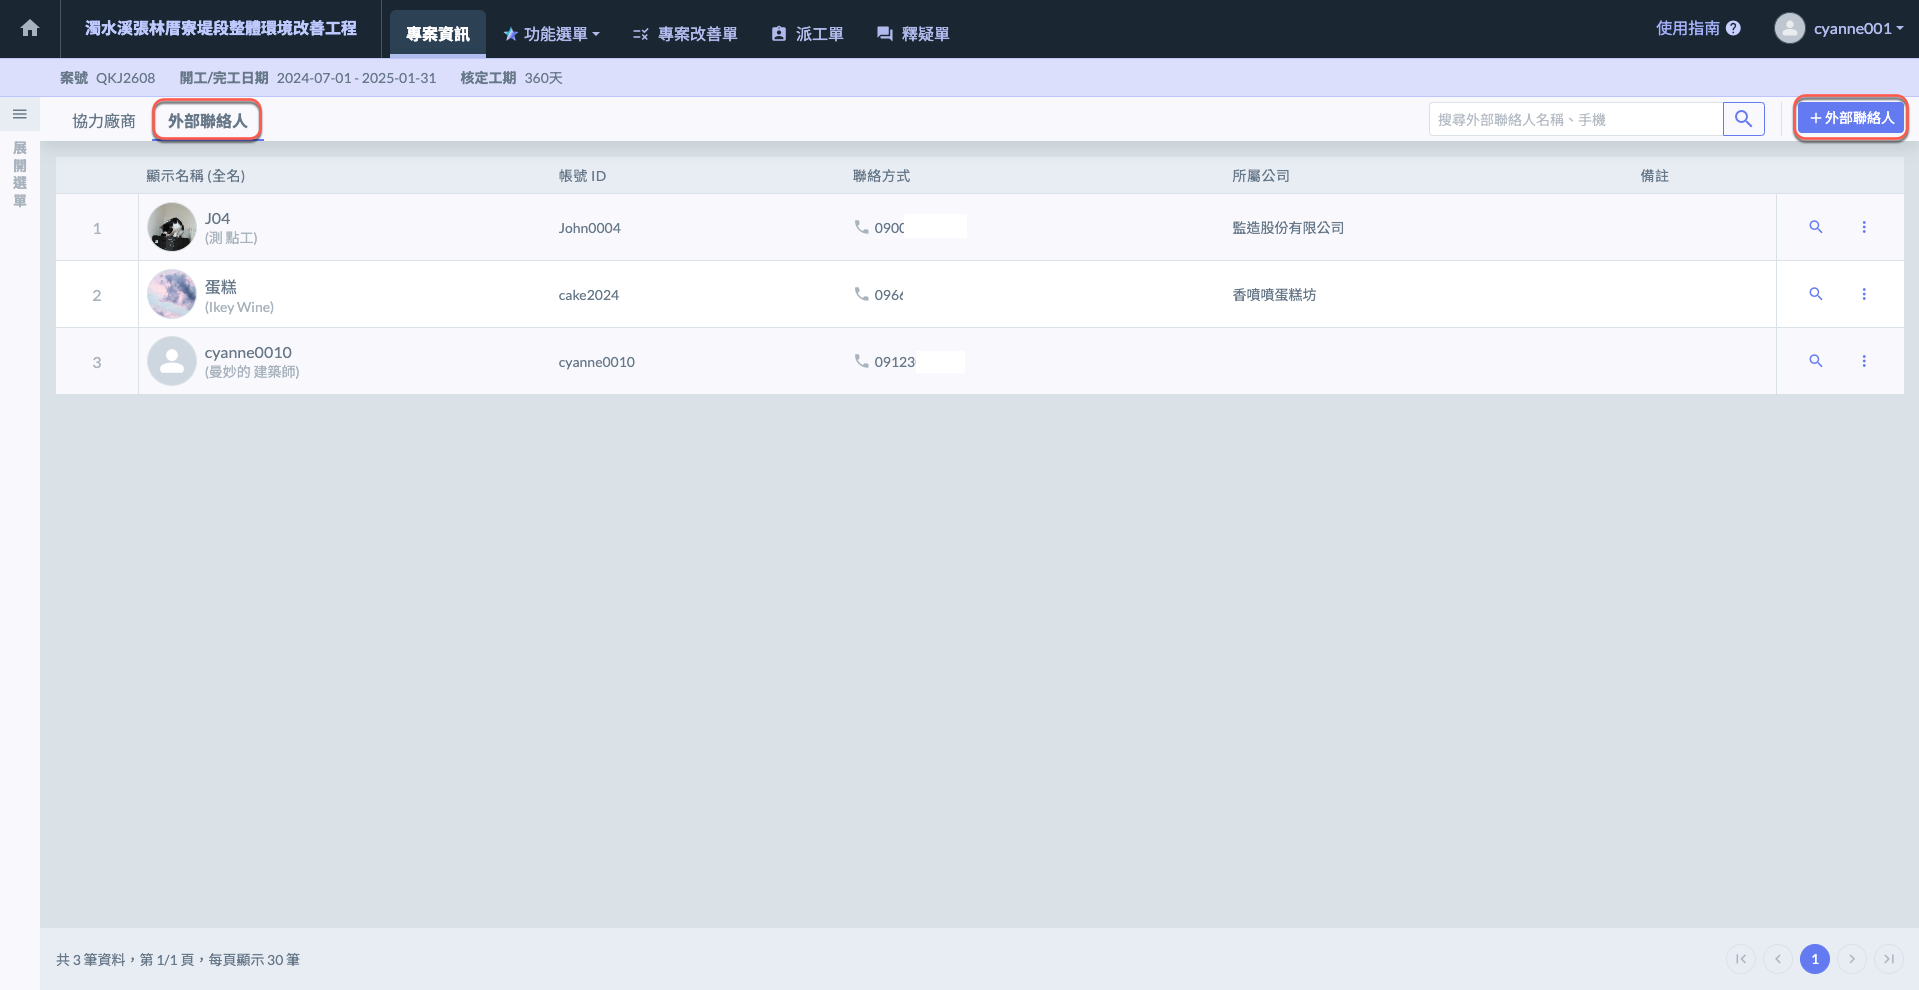View details icon for cyanne0010 row
Image resolution: width=1919 pixels, height=990 pixels.
coord(1815,361)
